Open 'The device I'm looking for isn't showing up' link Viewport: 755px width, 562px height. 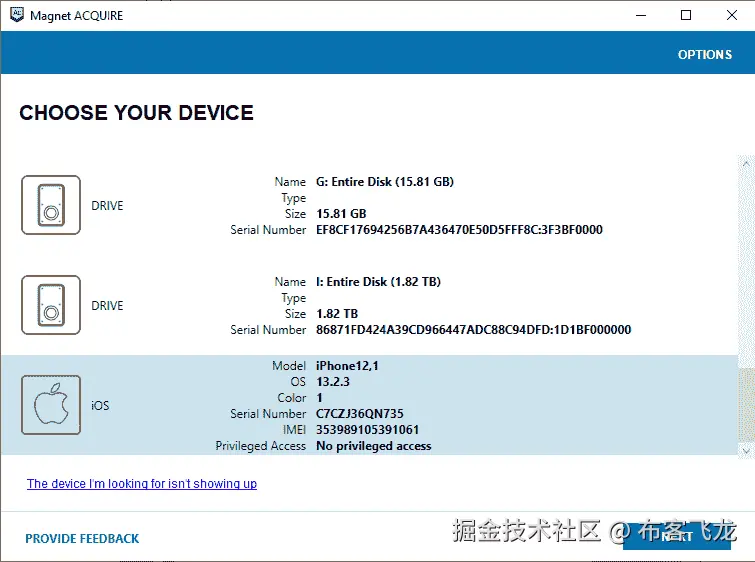pos(142,484)
